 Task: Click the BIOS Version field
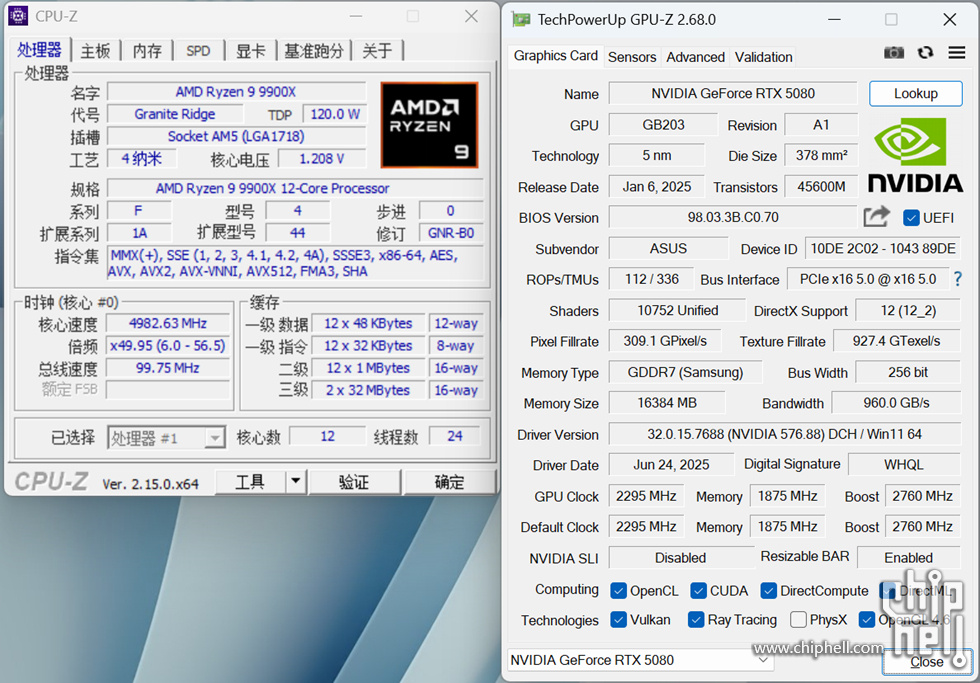[x=733, y=217]
